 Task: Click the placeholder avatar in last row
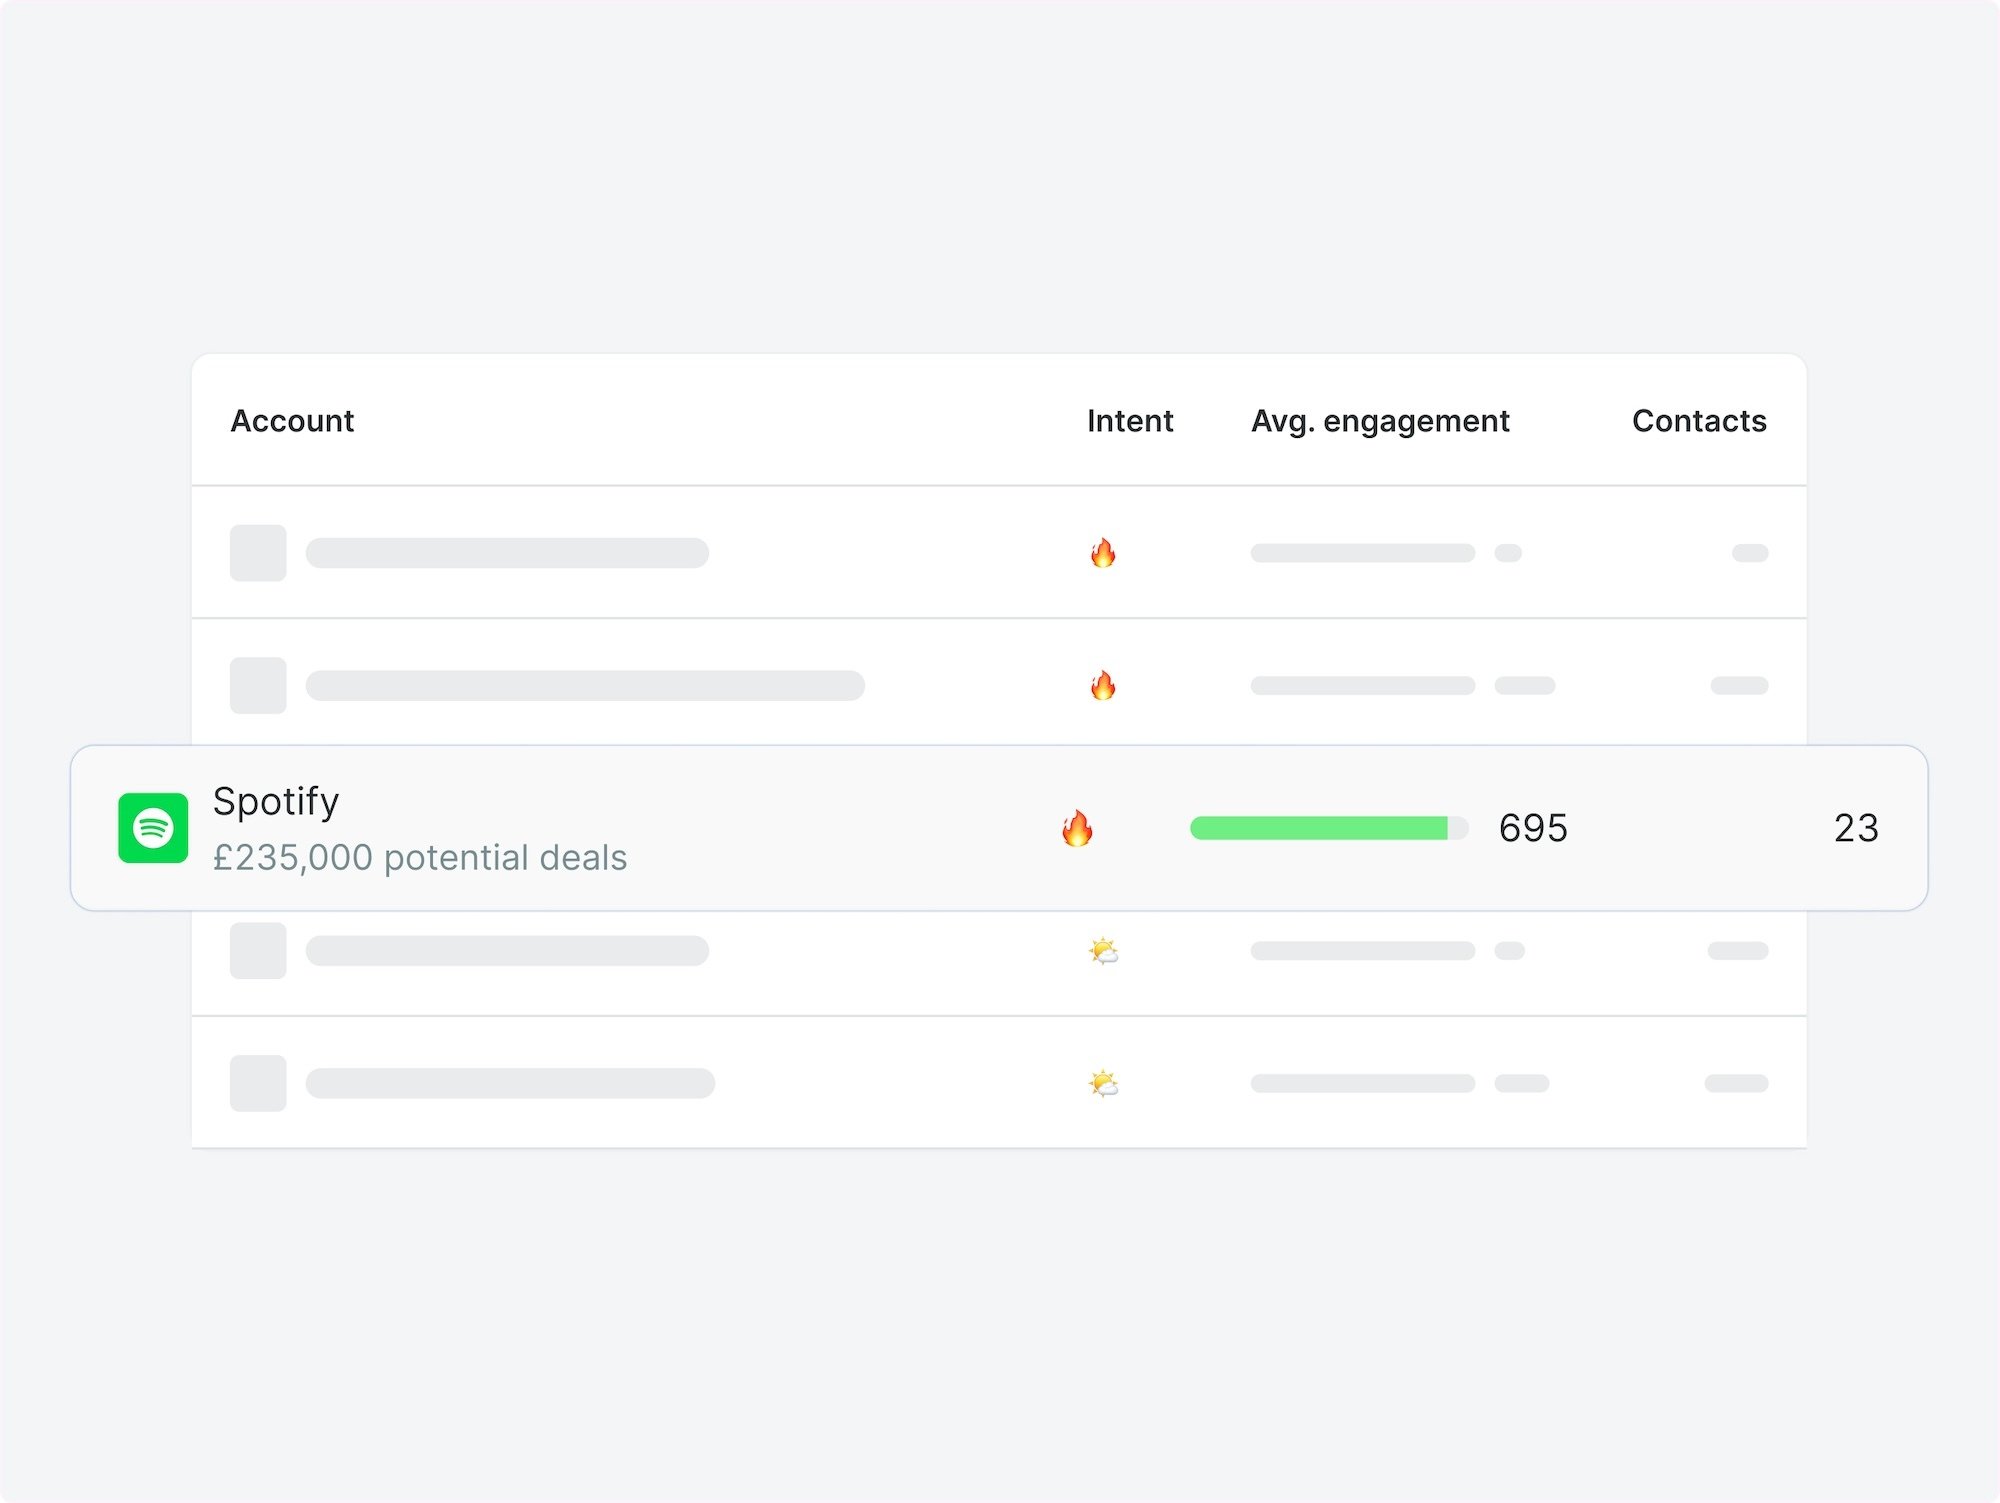(258, 1084)
